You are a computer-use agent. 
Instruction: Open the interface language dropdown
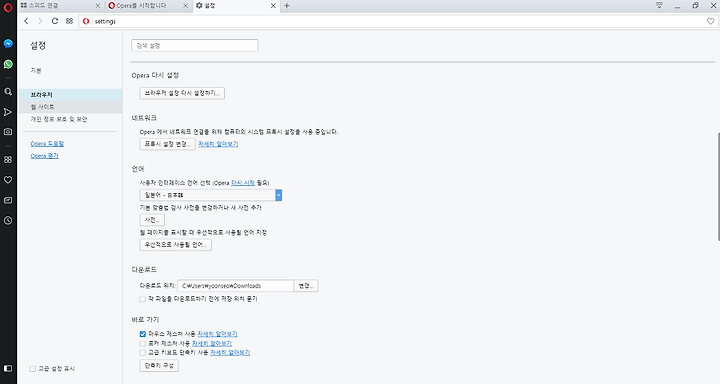click(211, 195)
